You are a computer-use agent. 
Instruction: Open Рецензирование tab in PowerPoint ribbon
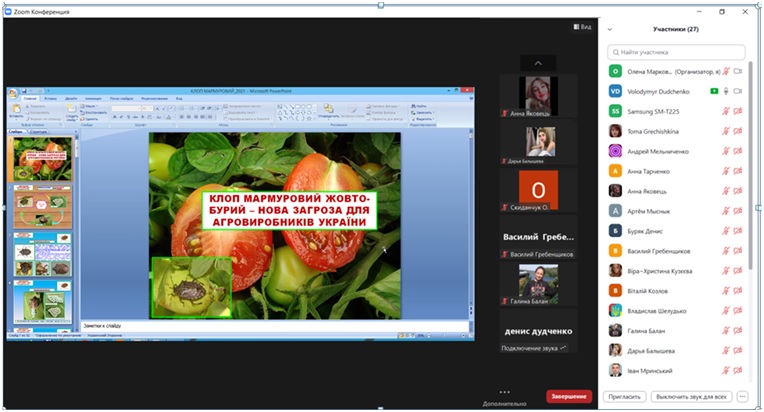point(154,98)
